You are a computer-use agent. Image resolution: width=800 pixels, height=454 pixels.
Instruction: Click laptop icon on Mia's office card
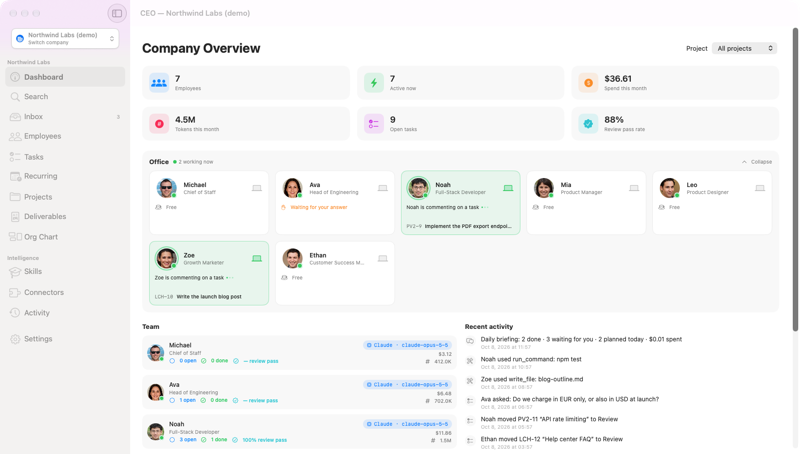(634, 188)
